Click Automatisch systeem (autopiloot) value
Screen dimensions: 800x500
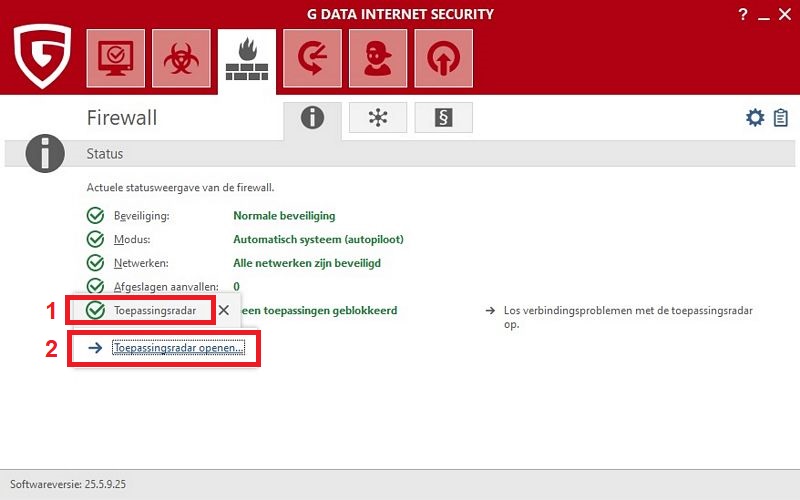(x=318, y=239)
